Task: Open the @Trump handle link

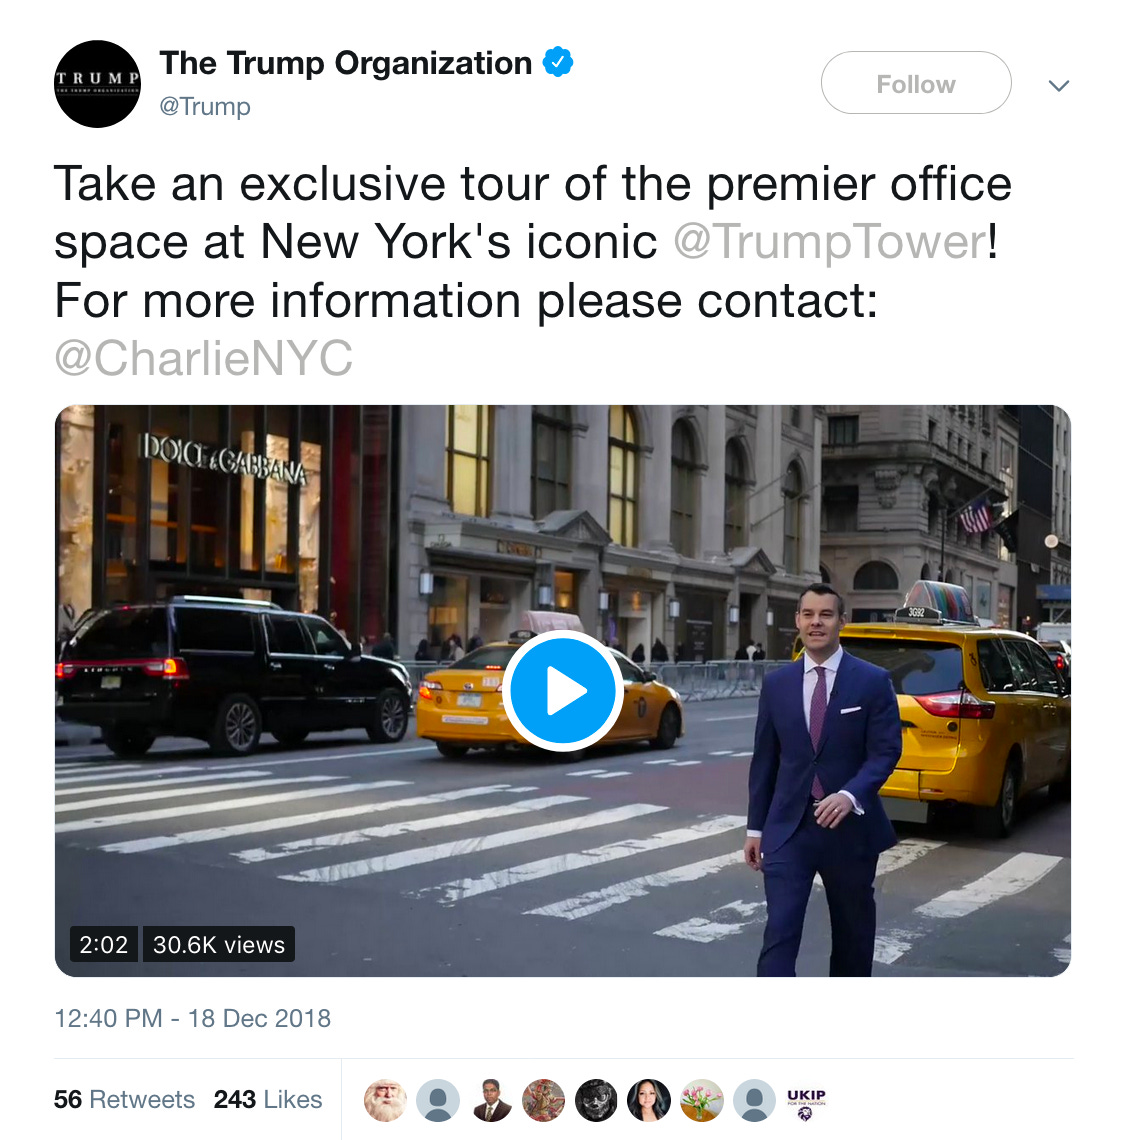Action: (x=205, y=106)
